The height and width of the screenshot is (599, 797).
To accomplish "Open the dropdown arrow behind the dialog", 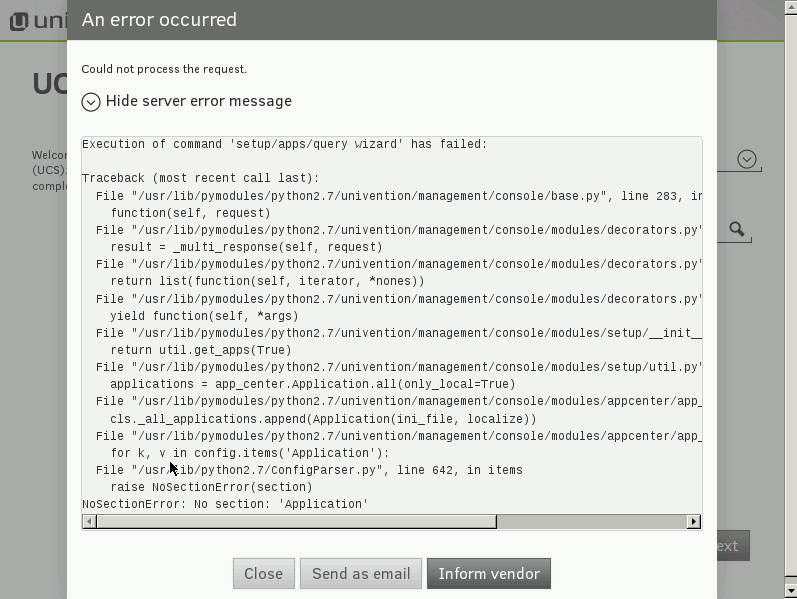I will (746, 159).
